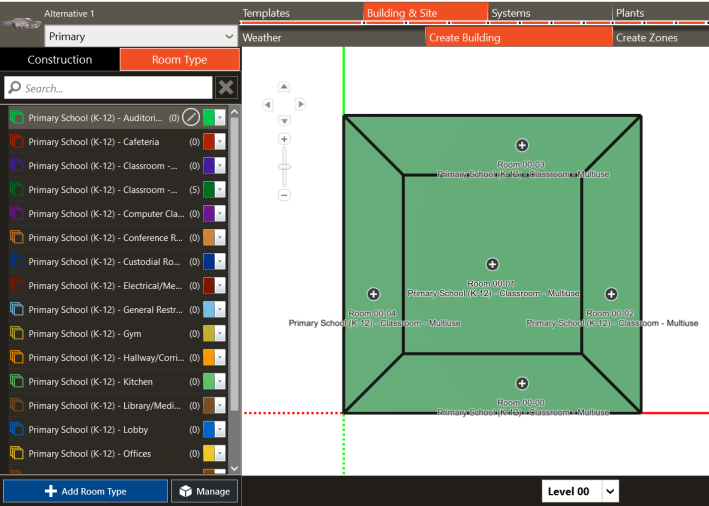Click the Gym room type stack icon

(17, 333)
